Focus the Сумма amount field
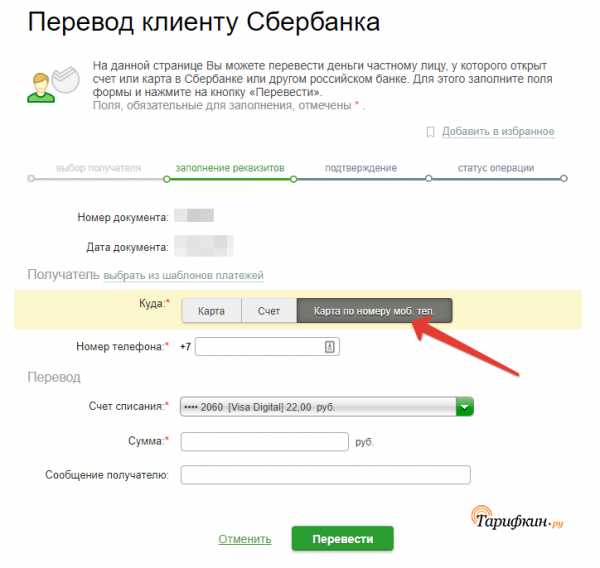Screen dimensions: 600x568 264,442
